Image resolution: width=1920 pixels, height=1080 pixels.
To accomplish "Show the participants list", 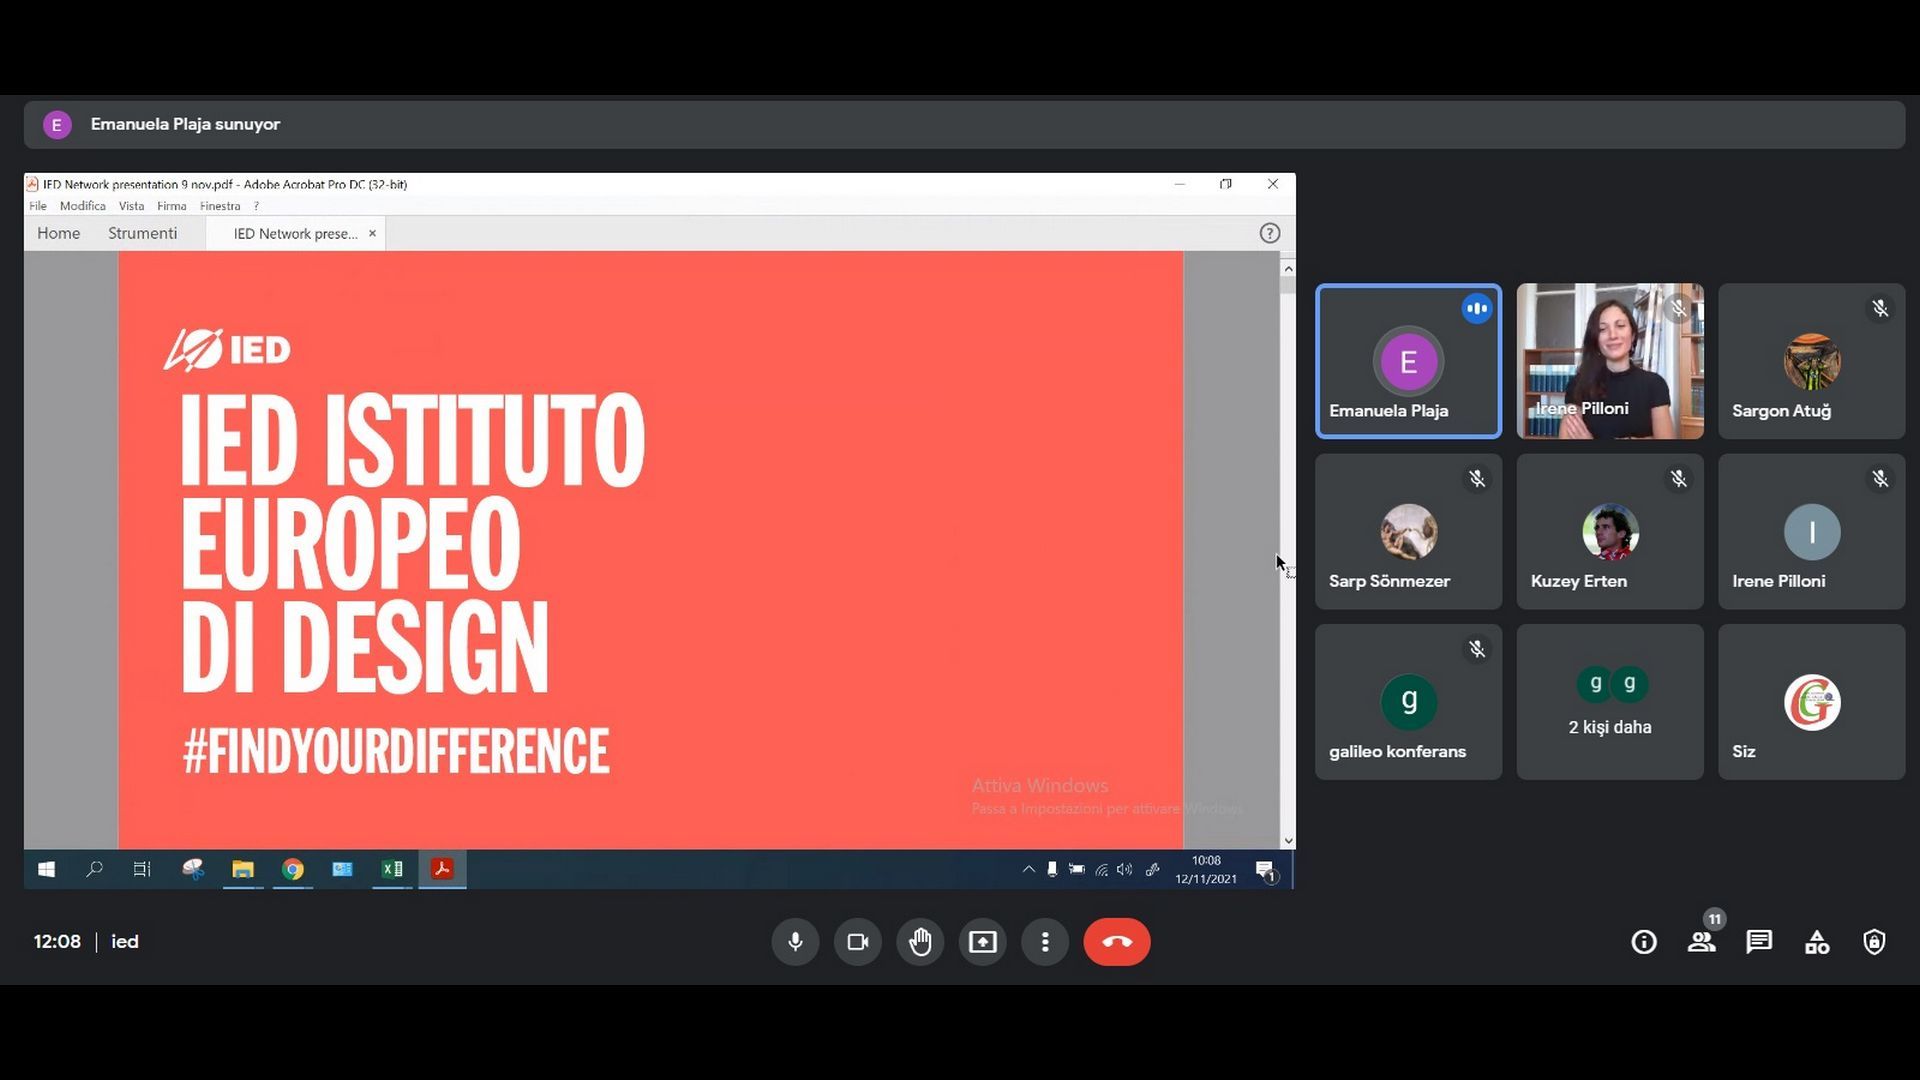I will (1702, 942).
